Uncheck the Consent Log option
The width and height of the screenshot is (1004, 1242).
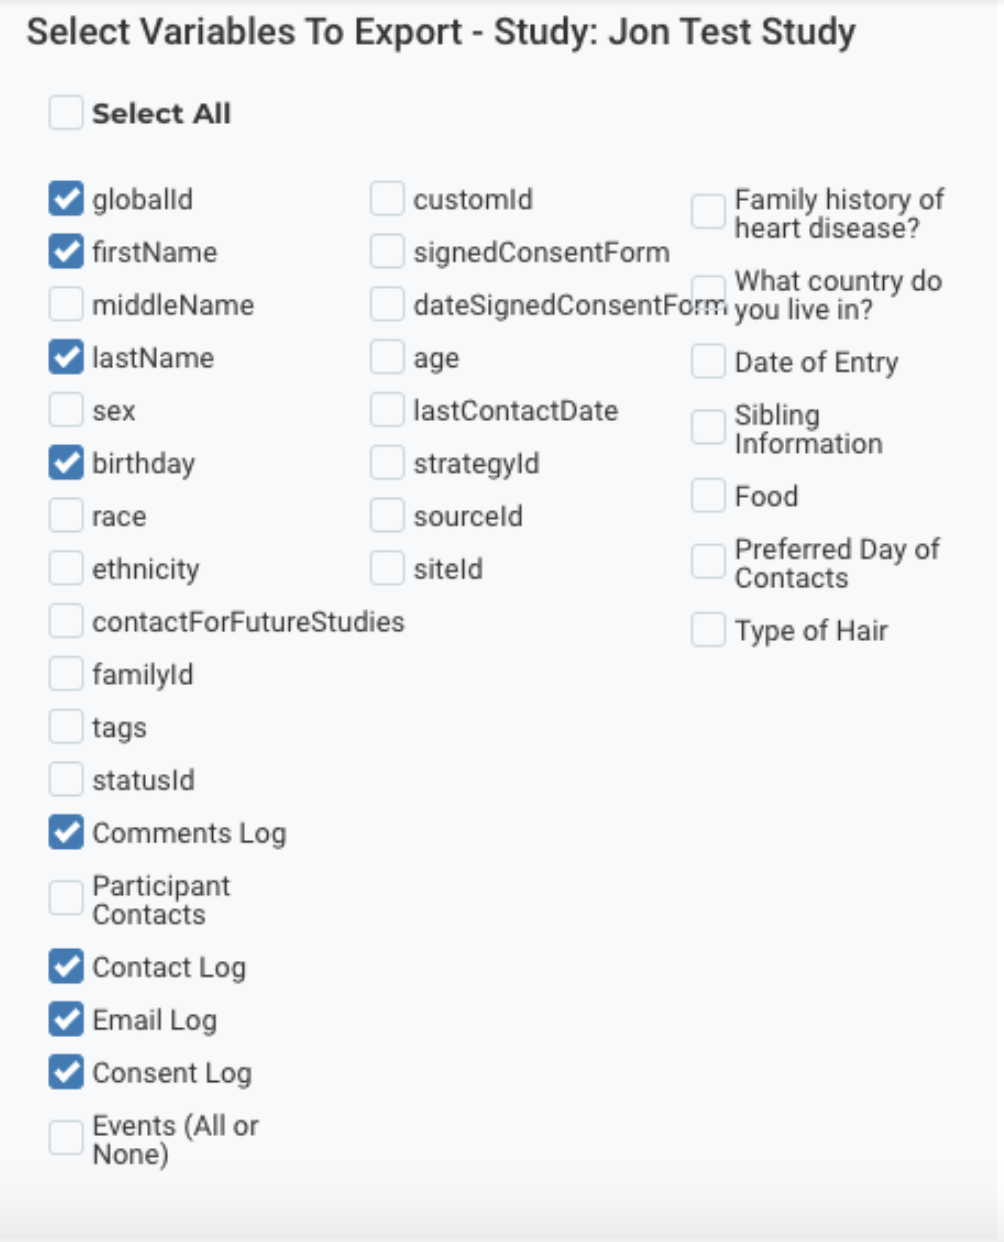tap(66, 1073)
